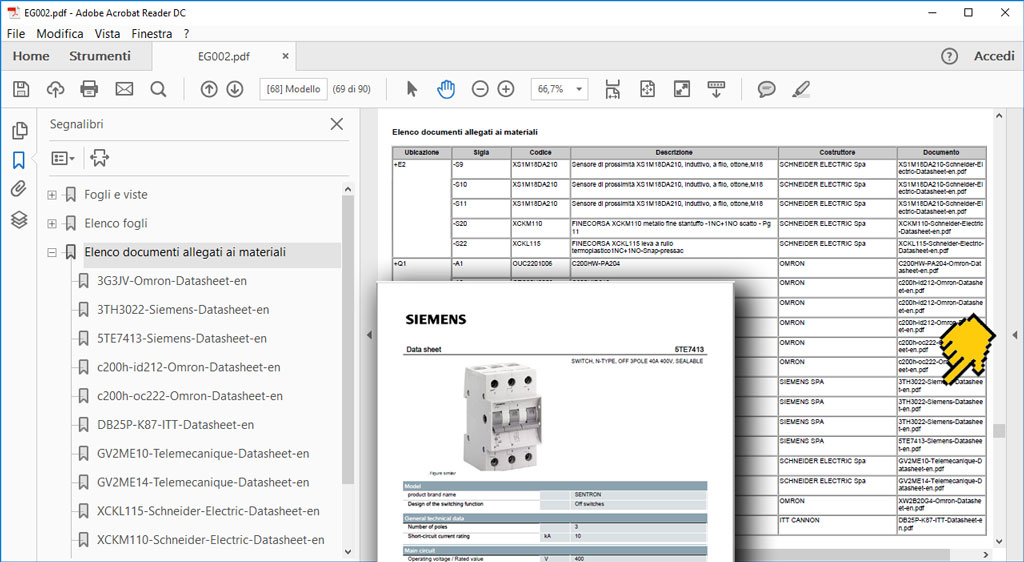1024x562 pixels.
Task: Expand the Elenco fogli bookmark
Action: [52, 223]
